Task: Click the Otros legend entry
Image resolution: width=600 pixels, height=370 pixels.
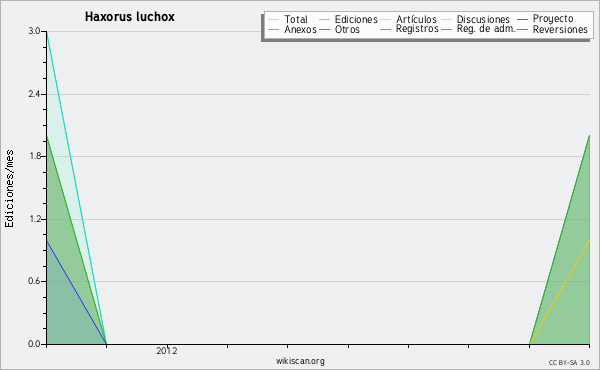Action: point(339,29)
